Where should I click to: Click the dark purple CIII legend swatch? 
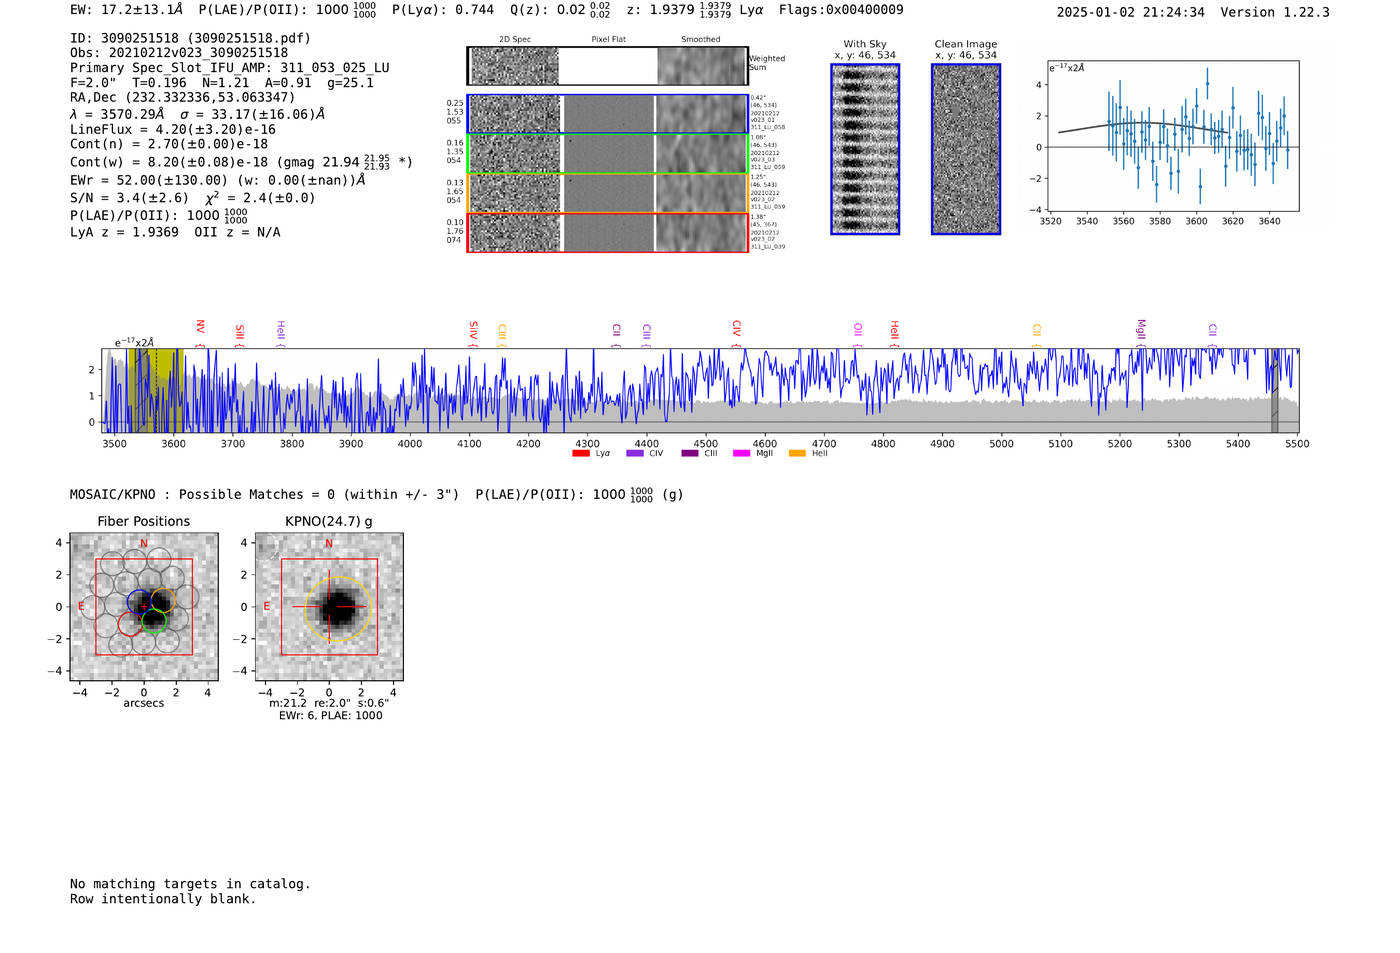690,453
